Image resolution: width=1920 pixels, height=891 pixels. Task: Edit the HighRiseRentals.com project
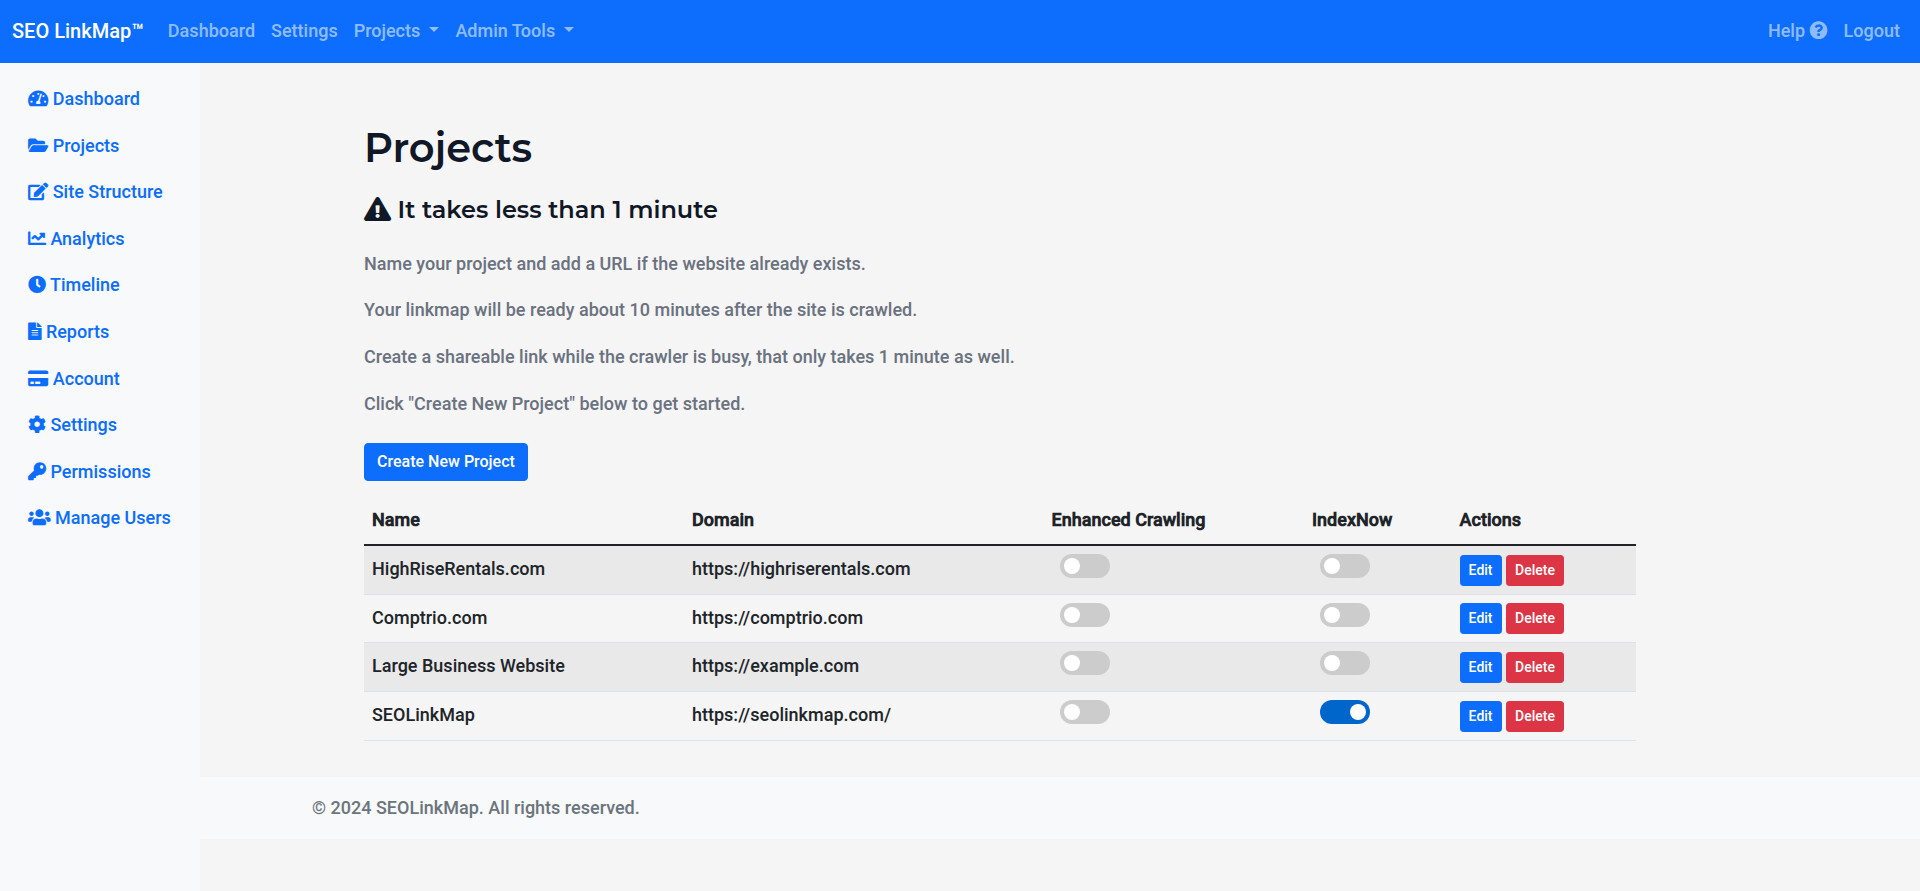point(1480,570)
